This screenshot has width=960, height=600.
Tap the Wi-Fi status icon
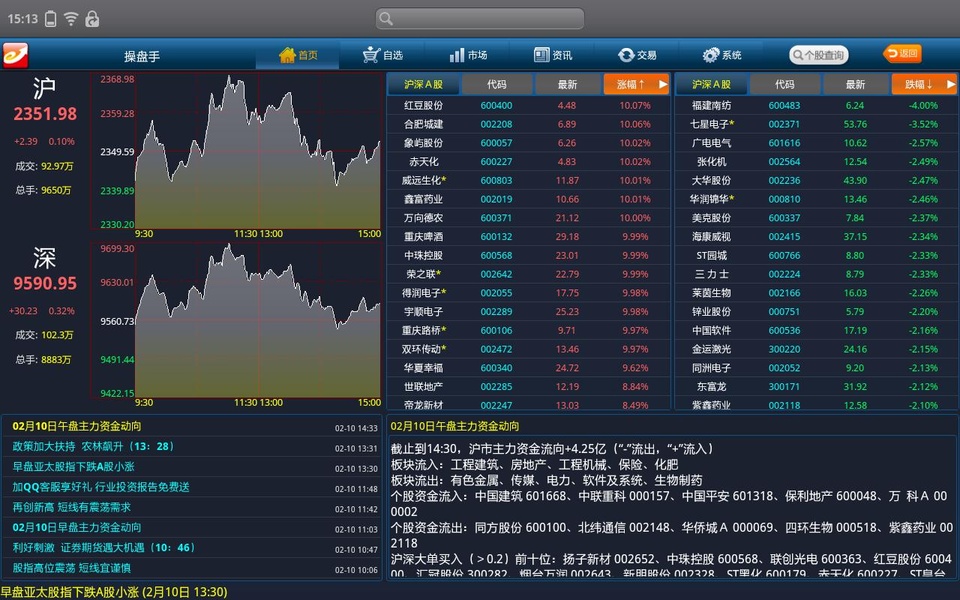[x=71, y=19]
